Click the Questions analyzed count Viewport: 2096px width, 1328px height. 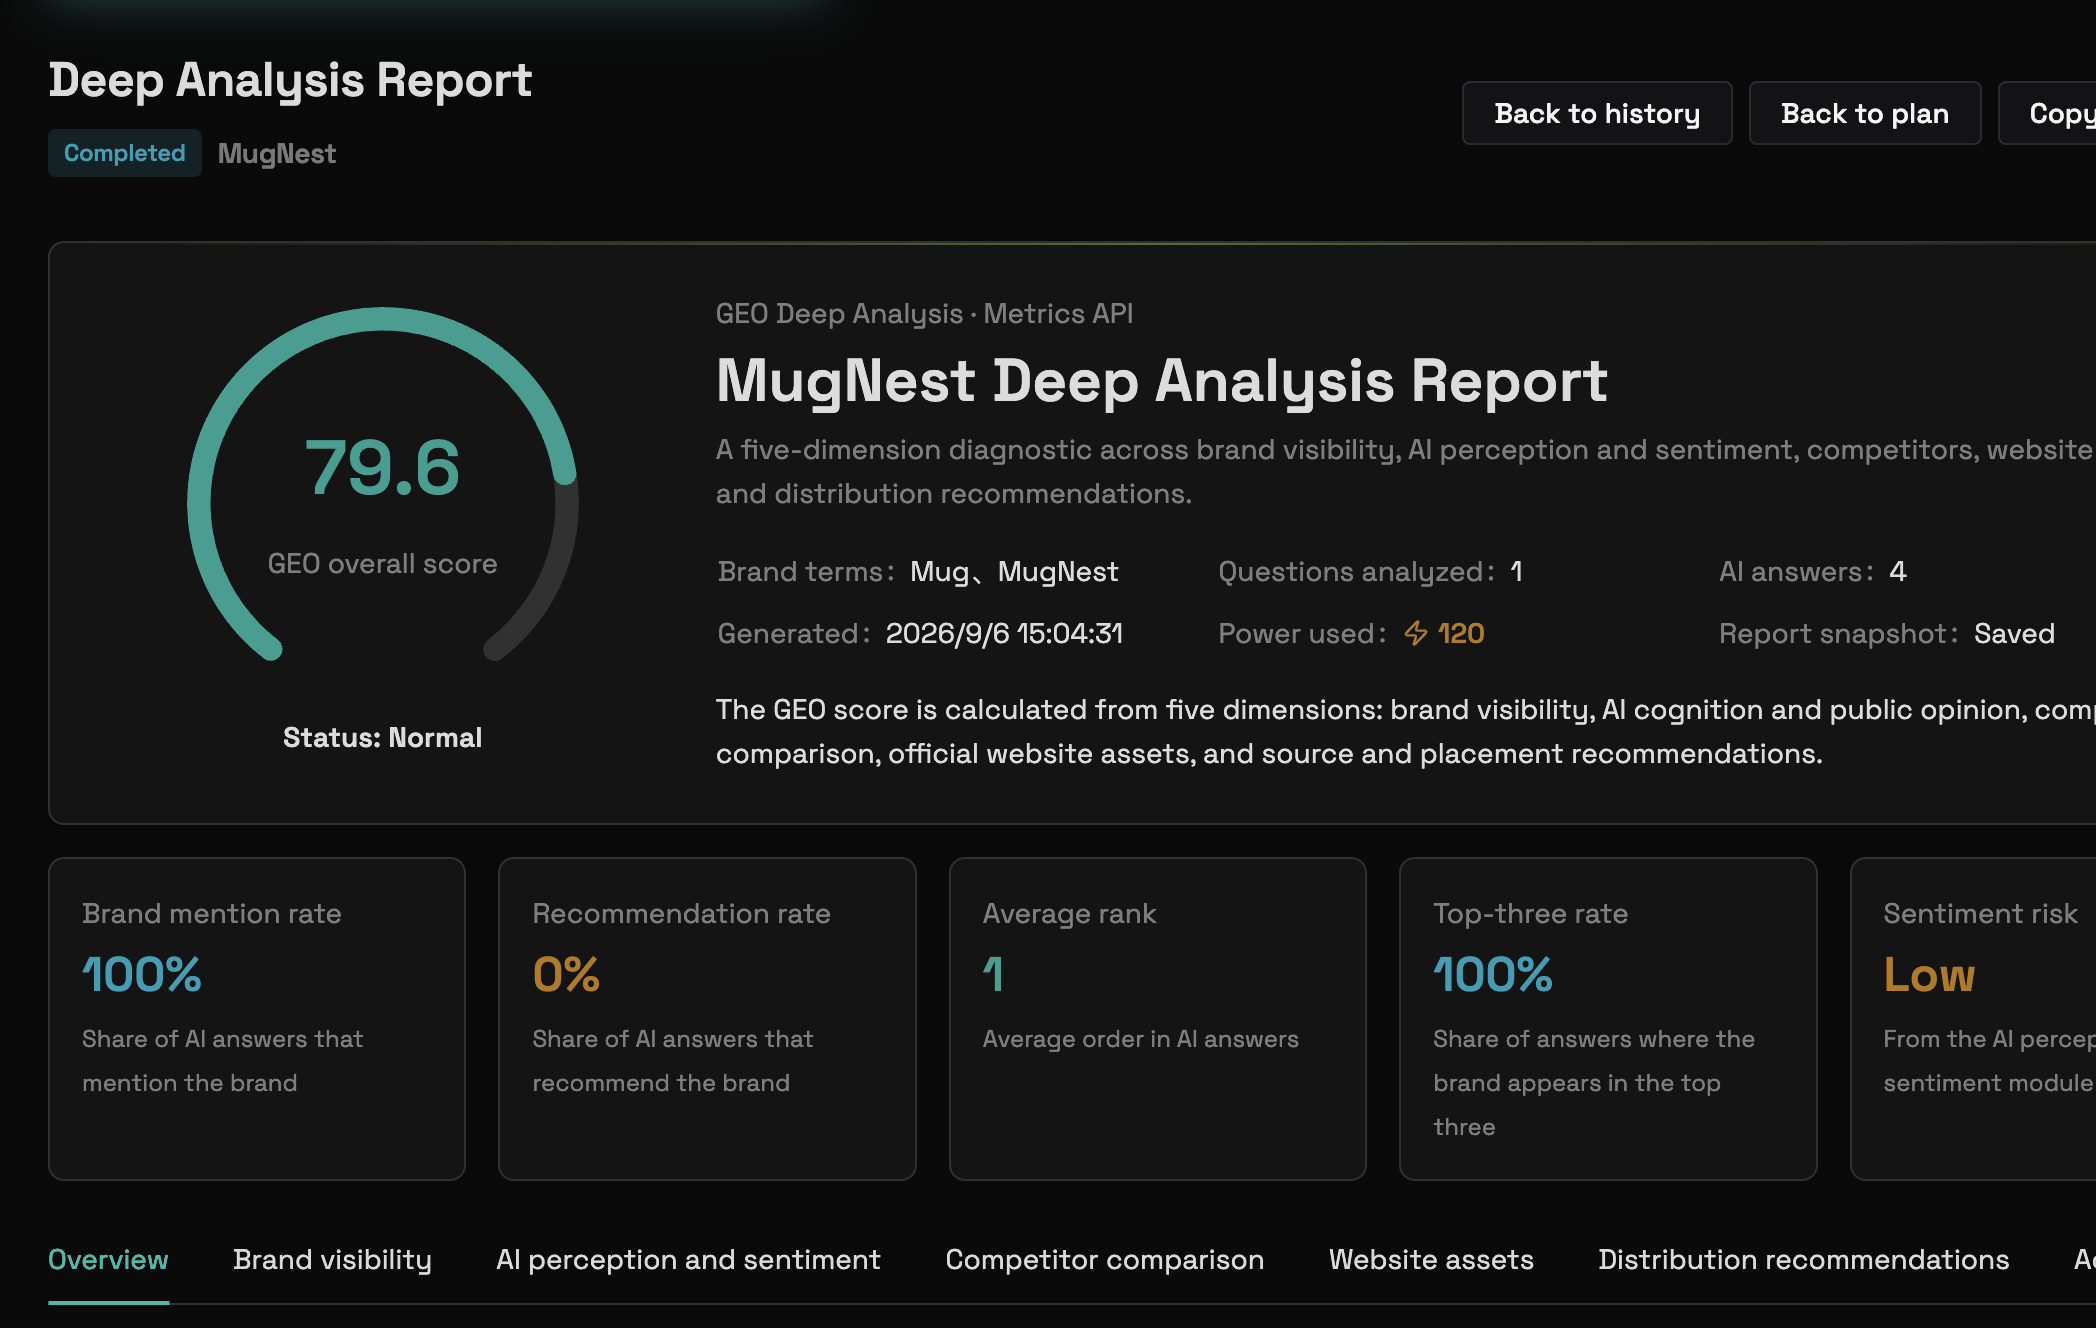1516,572
